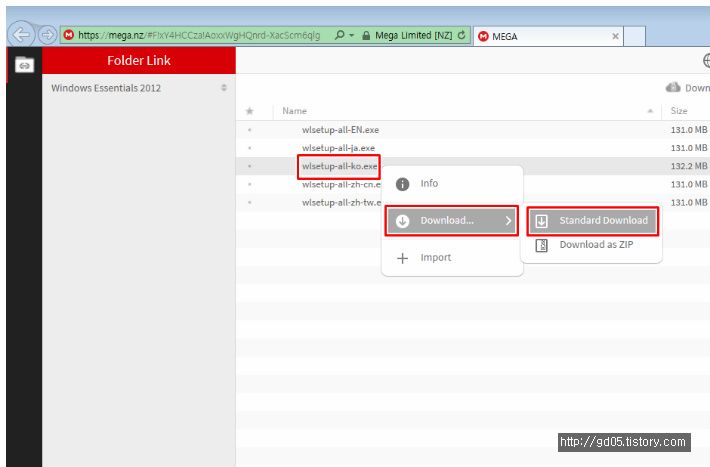This screenshot has width=710, height=467.
Task: Click the Mega Limited [NZ] certificate label
Action: [x=413, y=35]
